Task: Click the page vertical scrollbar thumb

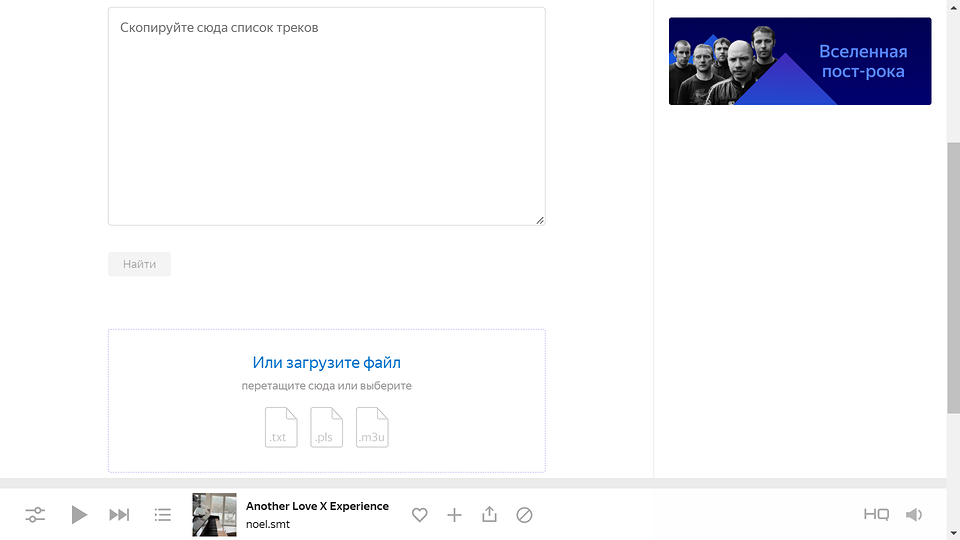Action: tap(953, 277)
